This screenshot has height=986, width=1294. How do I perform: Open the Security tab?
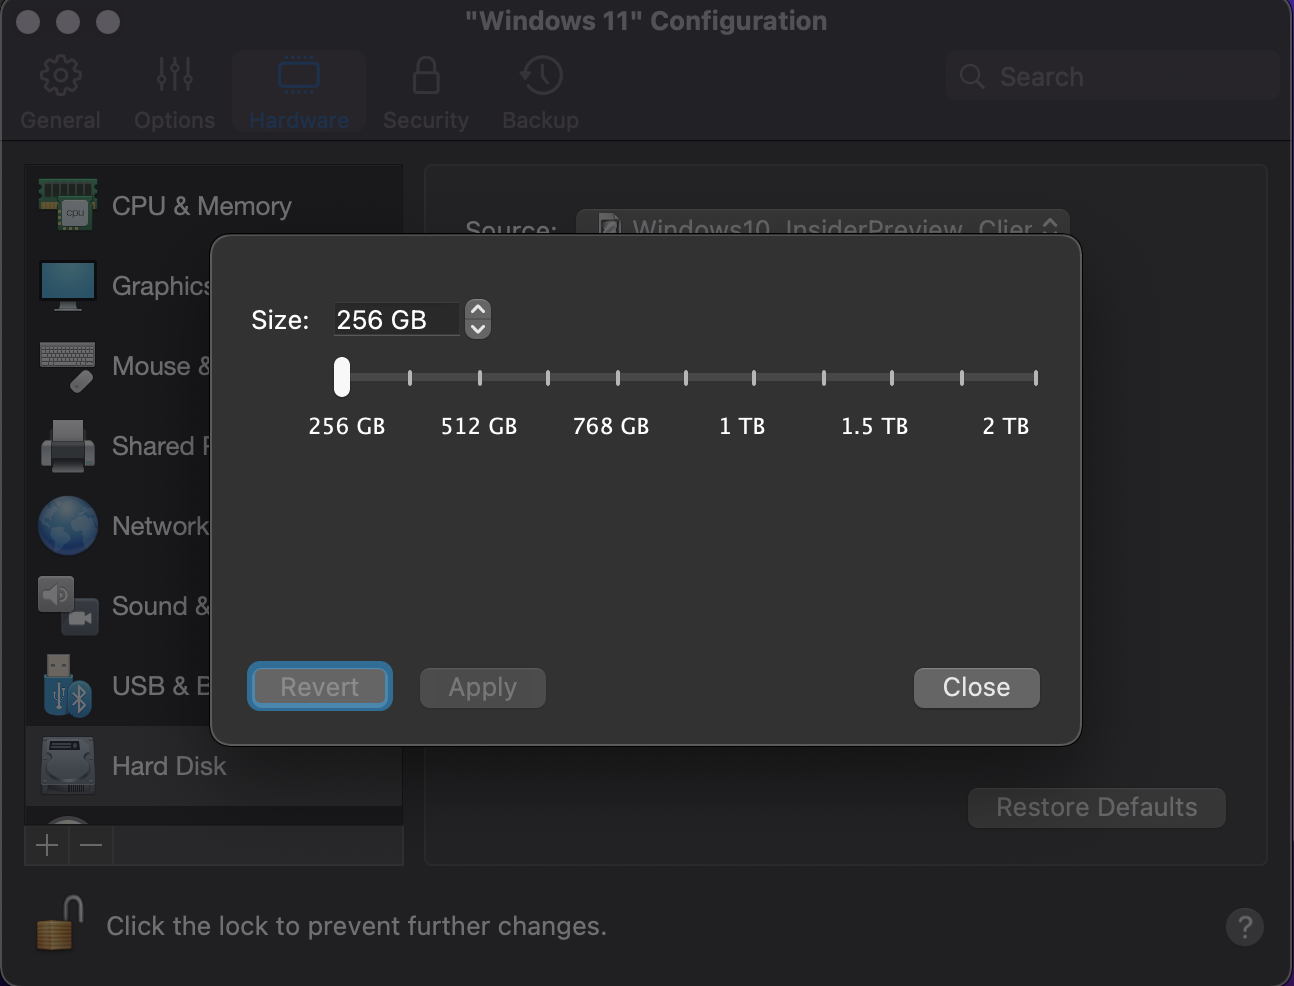point(426,93)
